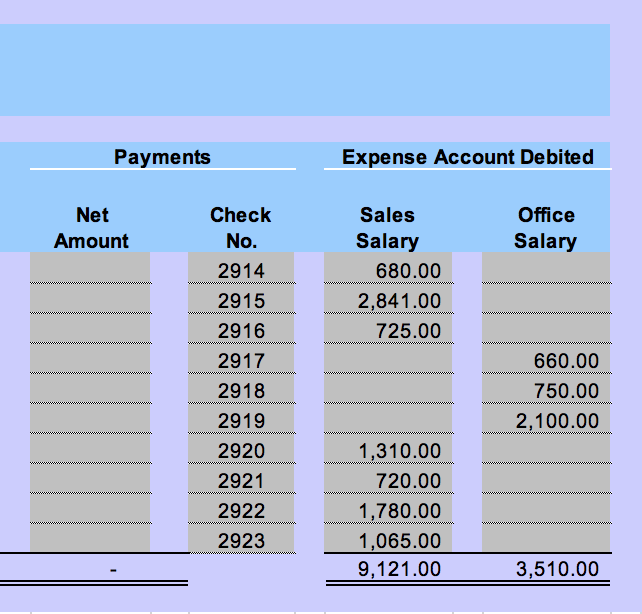Click the Sales Salary column heading
This screenshot has width=642, height=614.
[387, 228]
